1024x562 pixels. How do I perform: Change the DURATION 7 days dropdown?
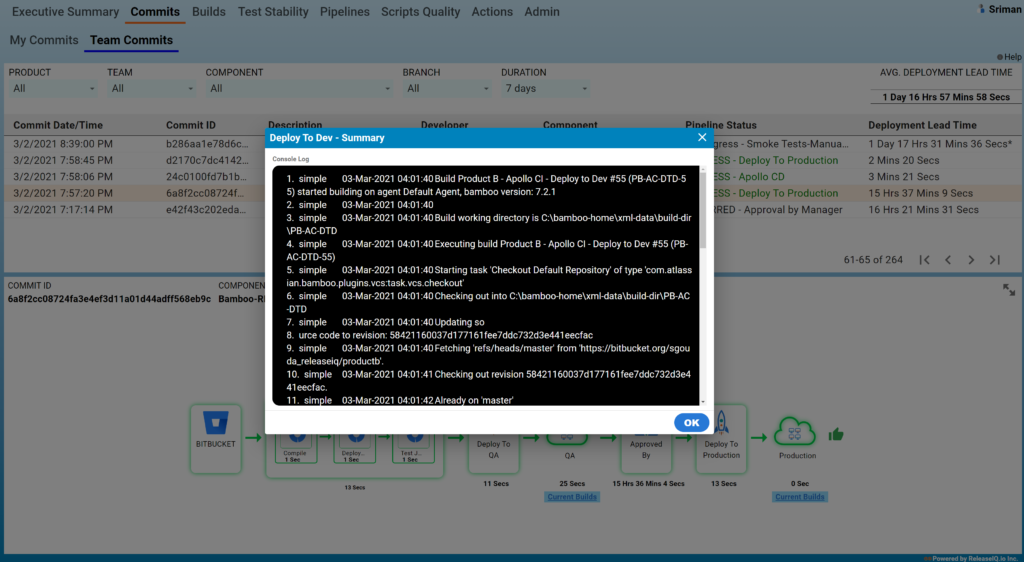546,88
